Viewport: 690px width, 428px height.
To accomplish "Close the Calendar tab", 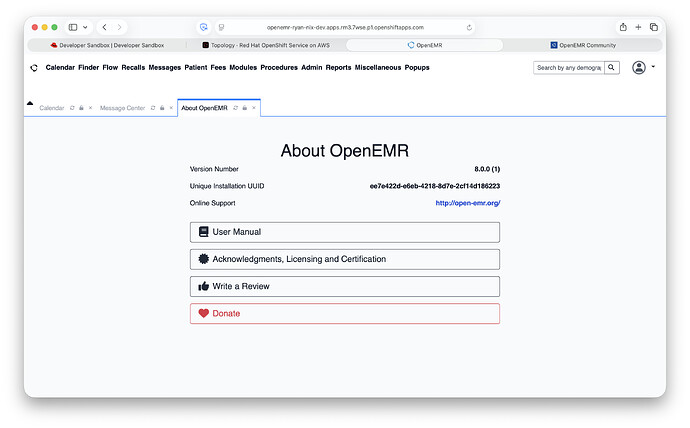I will tap(90, 108).
